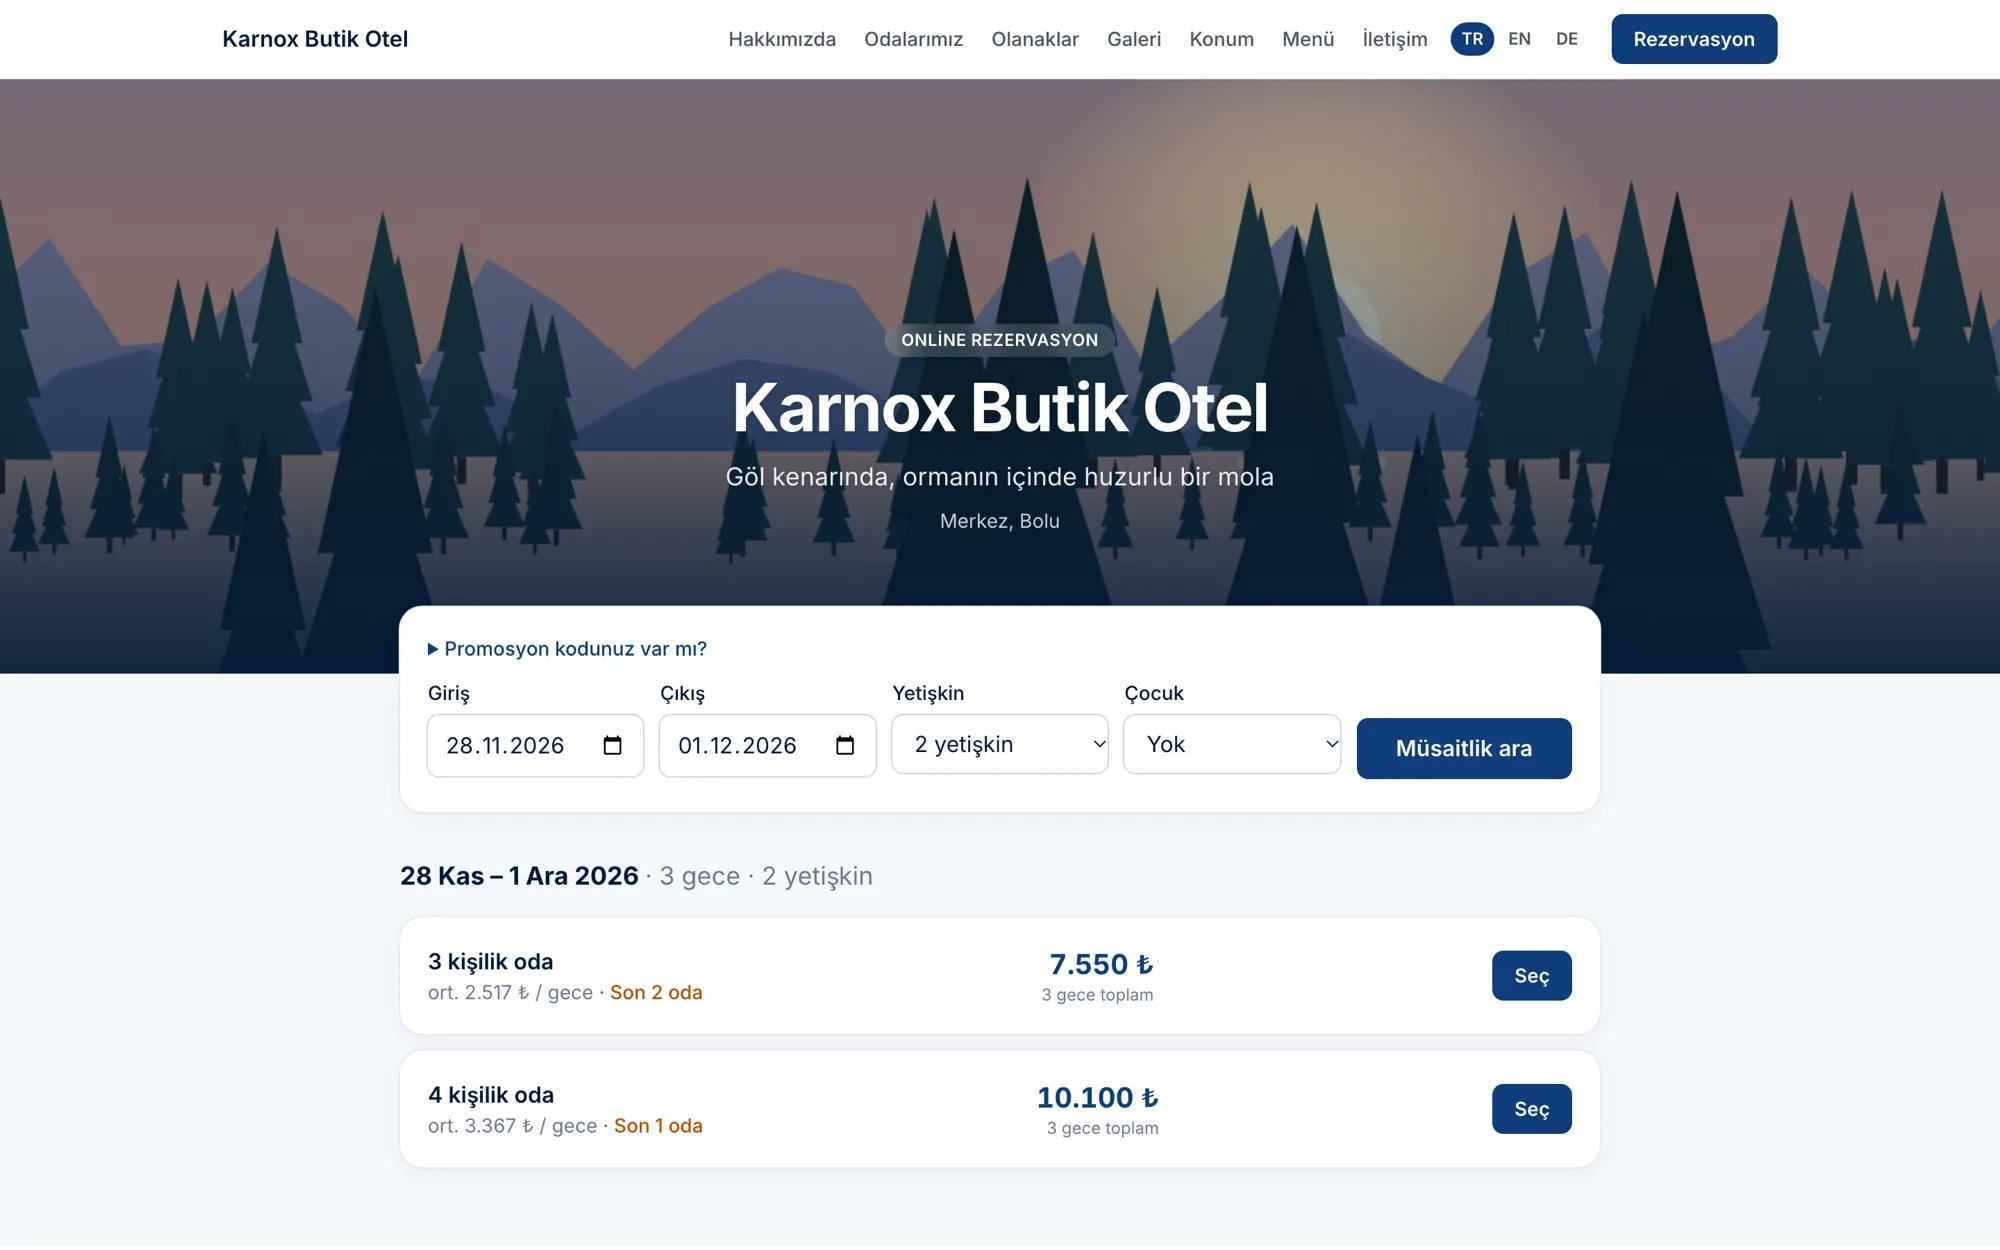This screenshot has width=2000, height=1250.
Task: Click the 'Merkez, Bolu' location text
Action: point(1000,521)
